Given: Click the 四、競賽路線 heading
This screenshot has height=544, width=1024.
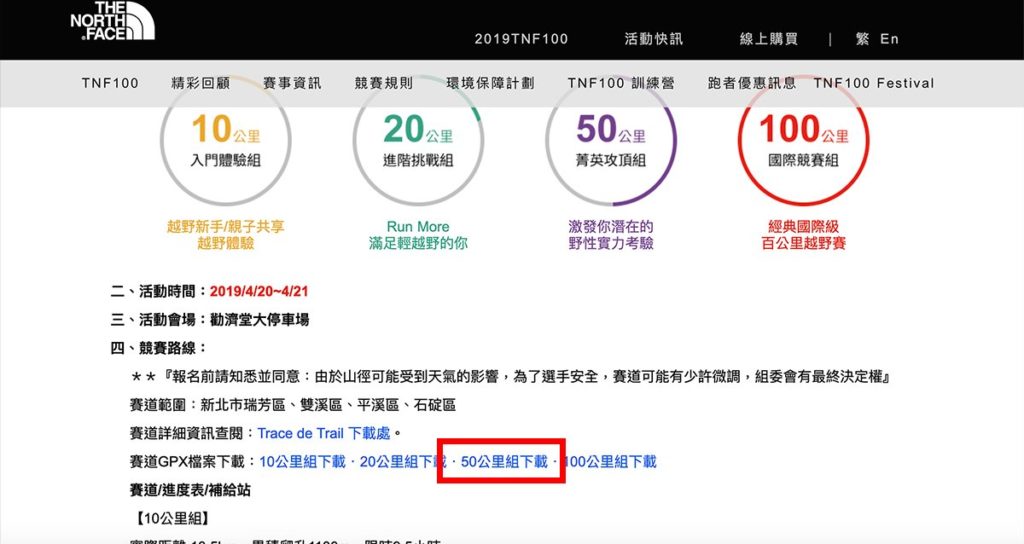Looking at the screenshot, I should click(x=159, y=348).
